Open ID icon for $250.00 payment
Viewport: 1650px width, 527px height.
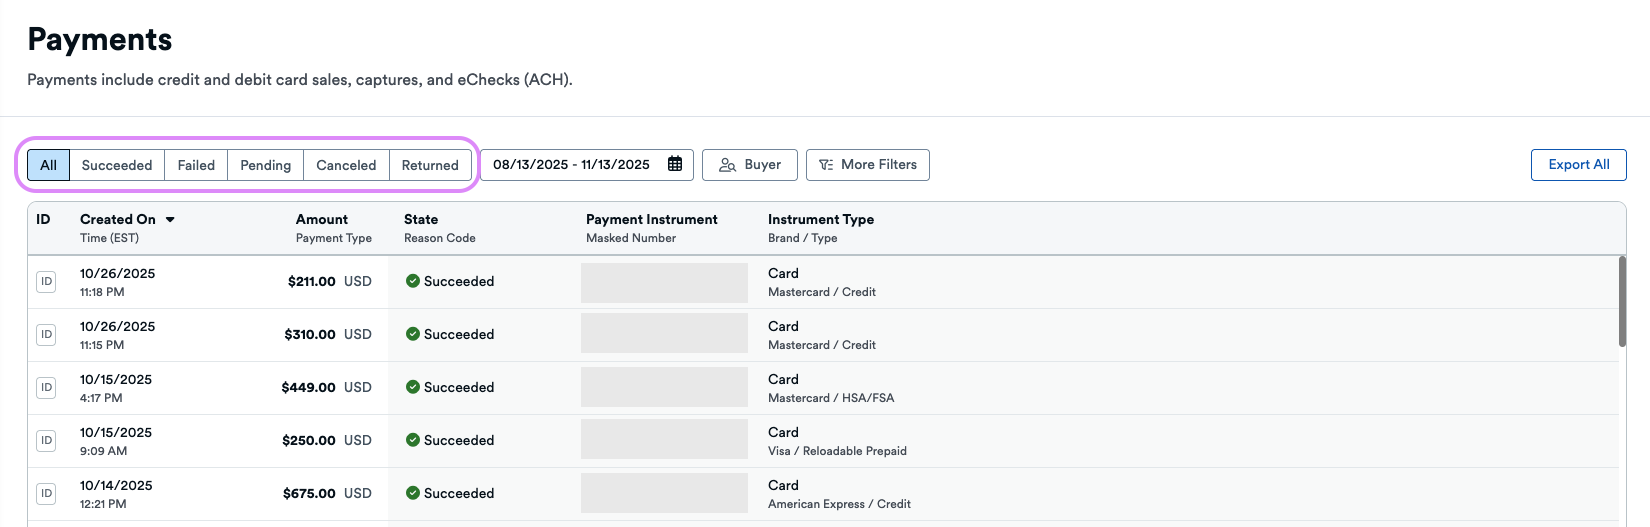tap(46, 441)
